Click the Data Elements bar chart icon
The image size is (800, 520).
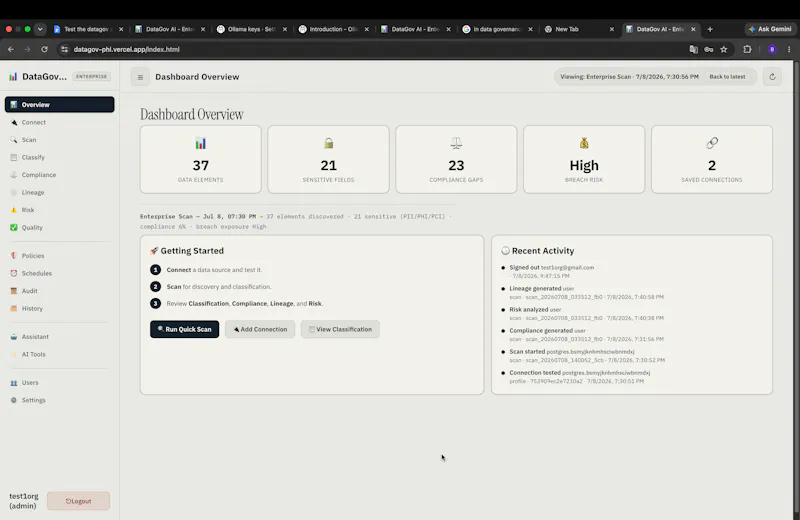click(x=201, y=143)
